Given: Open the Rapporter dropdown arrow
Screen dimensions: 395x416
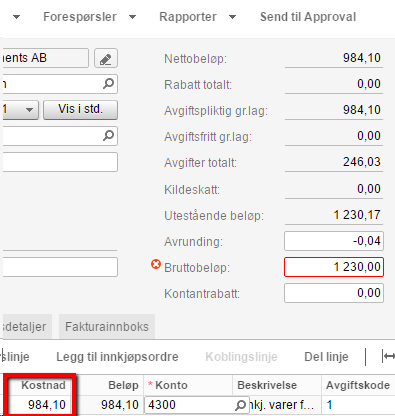Looking at the screenshot, I should click(232, 17).
